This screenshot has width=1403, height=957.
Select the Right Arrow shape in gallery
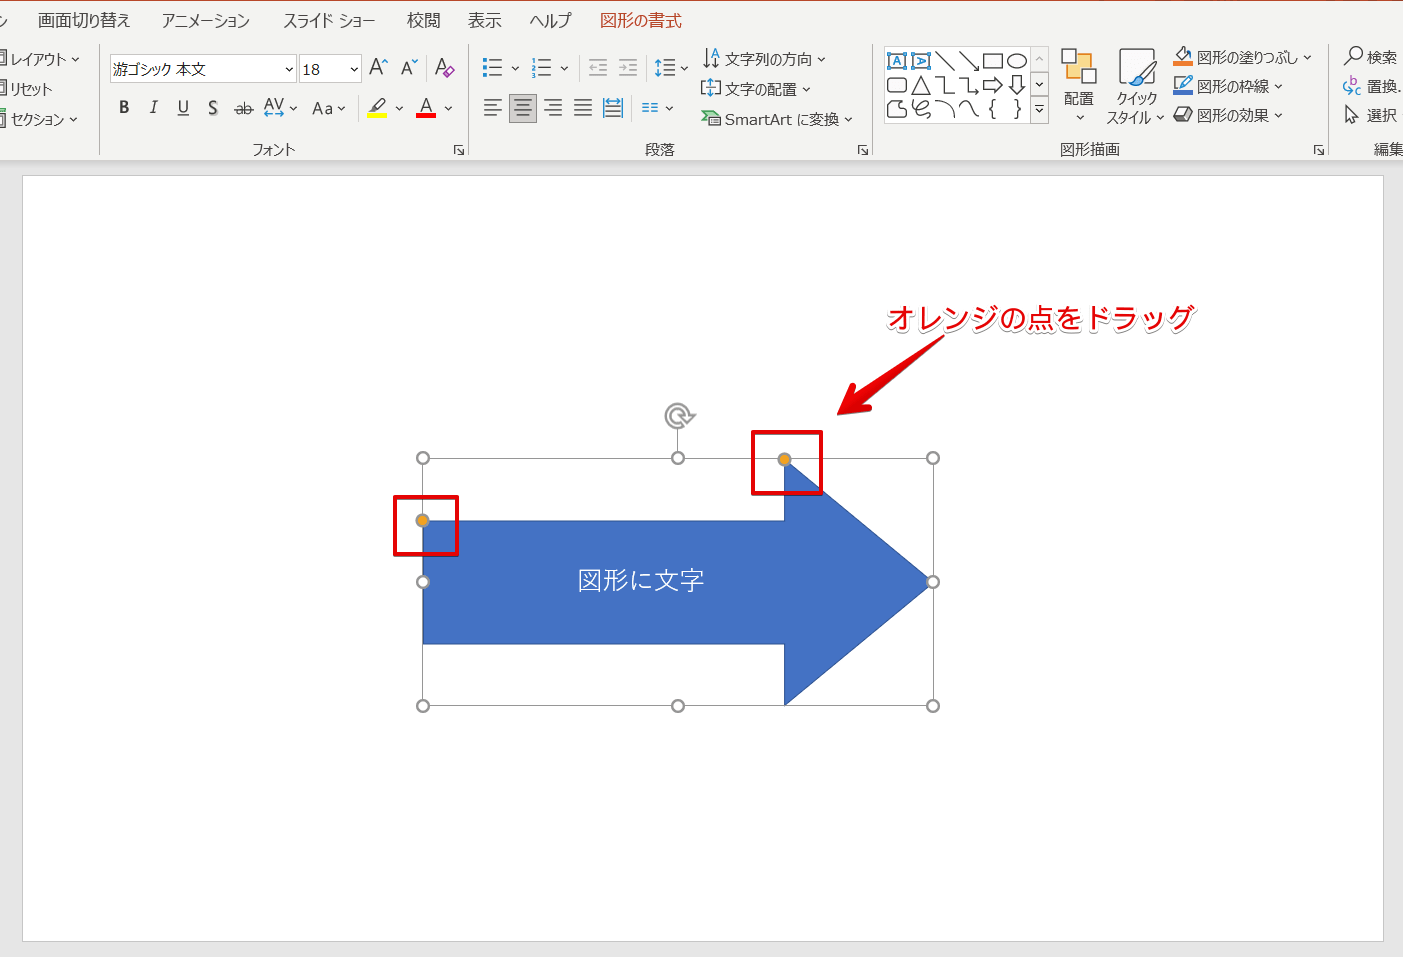993,85
